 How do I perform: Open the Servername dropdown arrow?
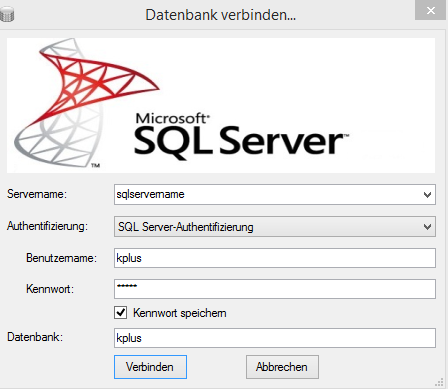427,195
